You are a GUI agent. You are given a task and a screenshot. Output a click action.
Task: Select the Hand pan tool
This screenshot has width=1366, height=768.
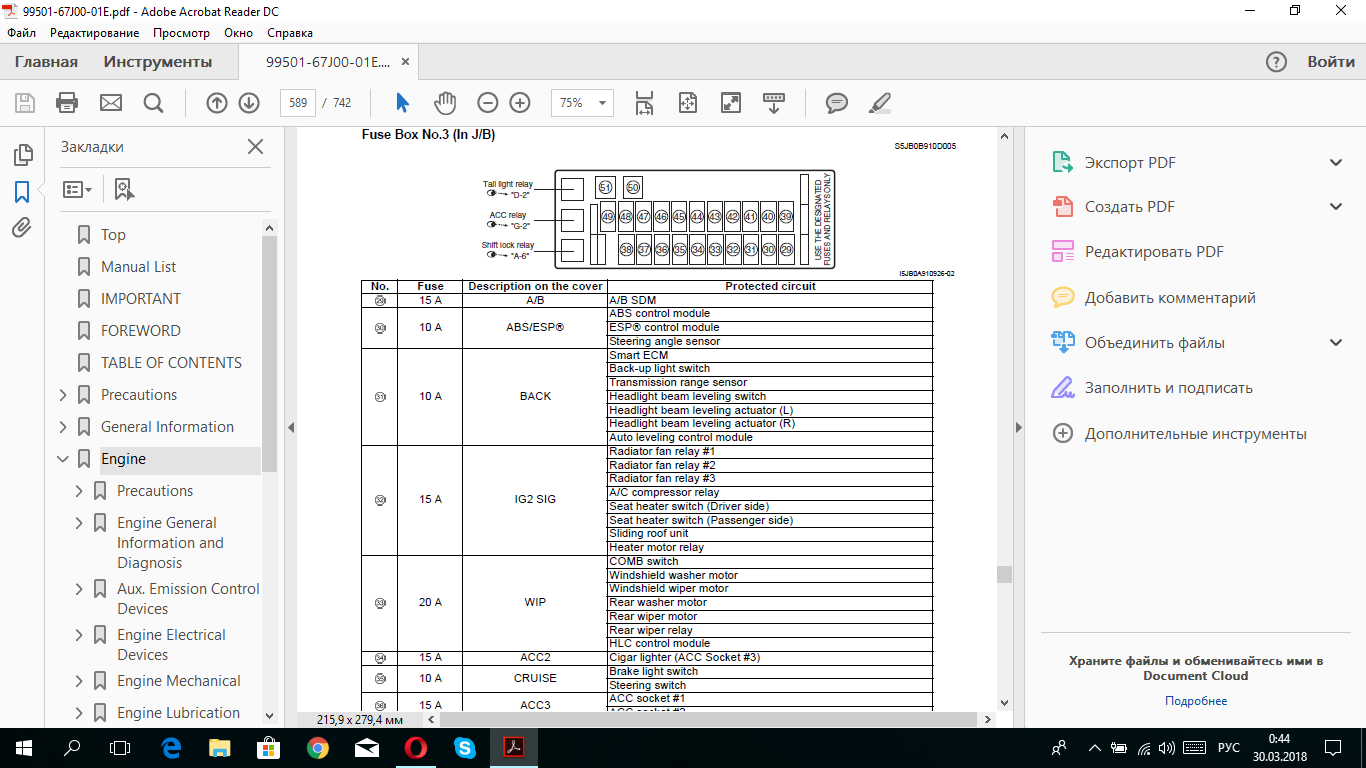[x=444, y=103]
